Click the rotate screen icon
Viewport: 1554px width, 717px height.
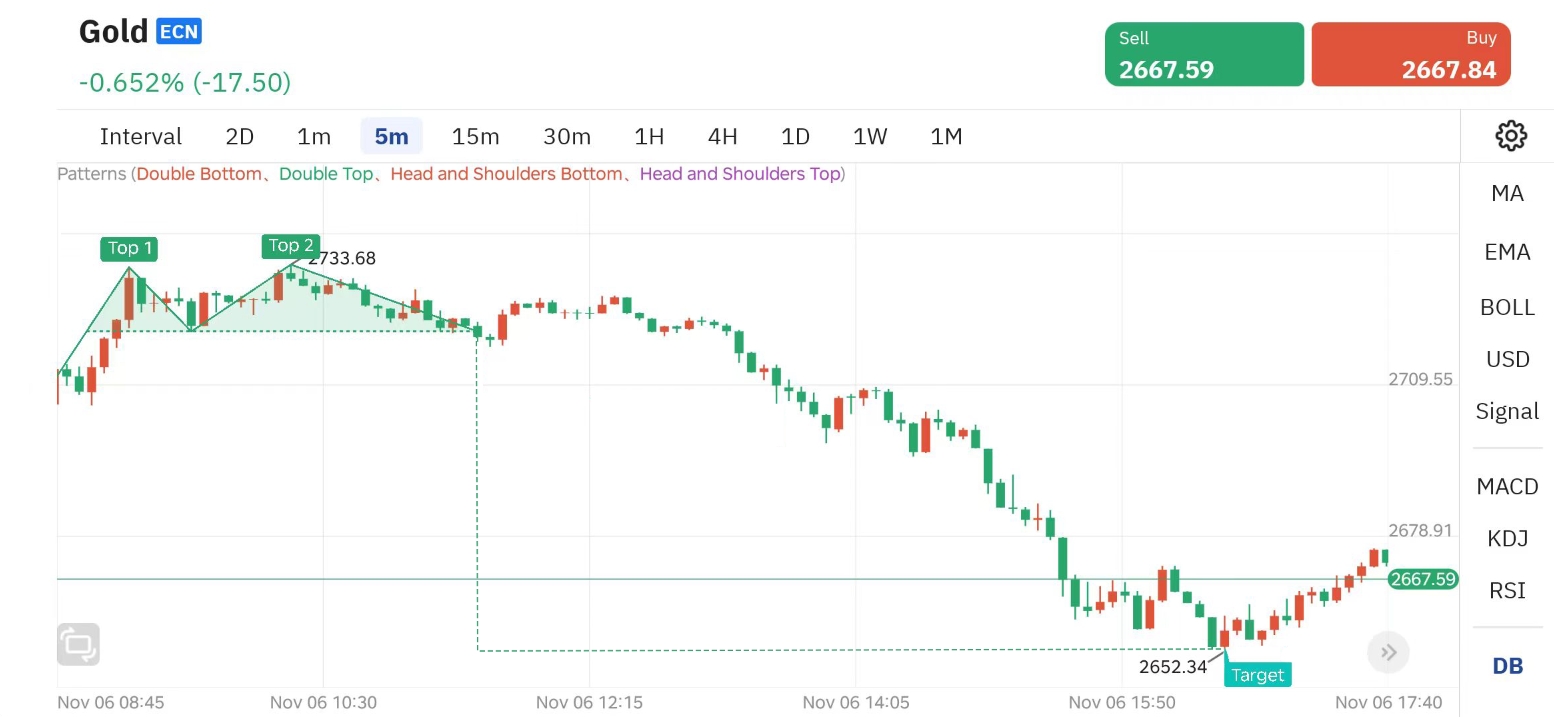coord(79,644)
